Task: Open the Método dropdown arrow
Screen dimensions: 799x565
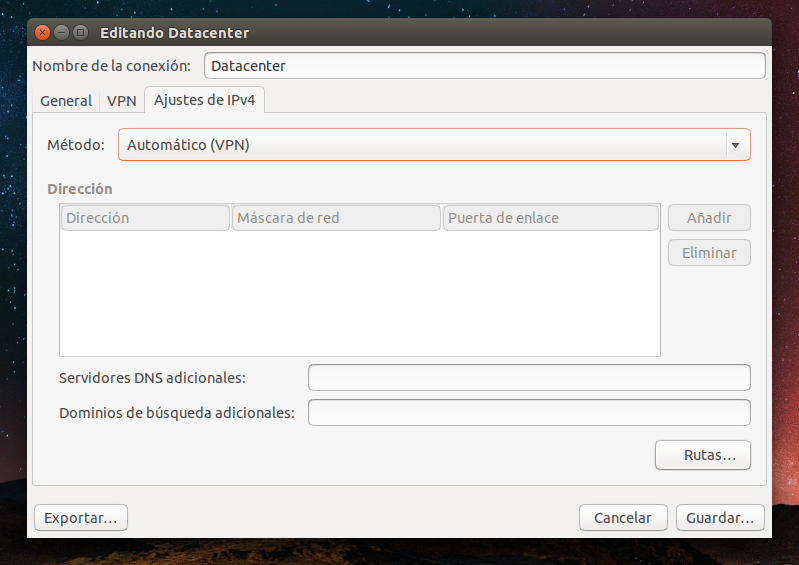Action: pyautogui.click(x=735, y=145)
